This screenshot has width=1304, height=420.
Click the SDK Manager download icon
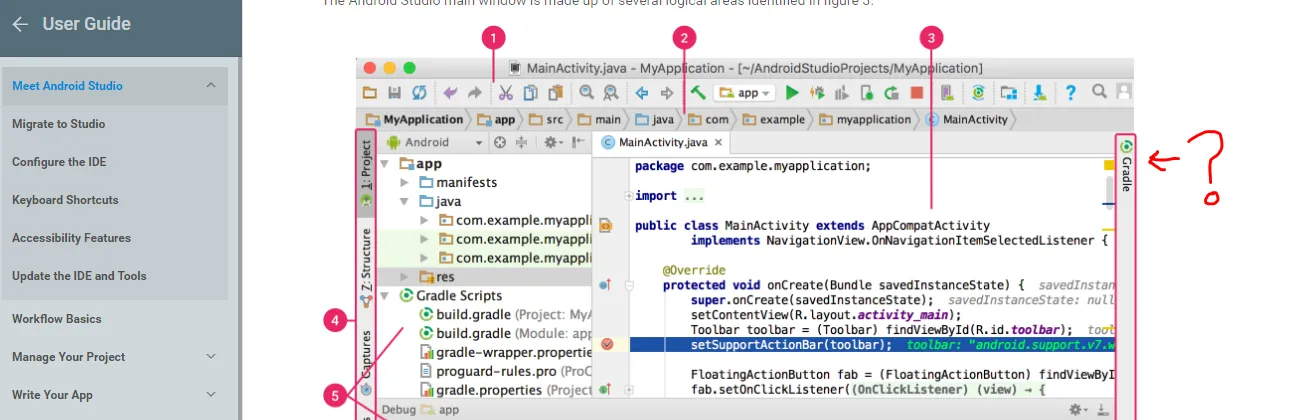point(1040,93)
